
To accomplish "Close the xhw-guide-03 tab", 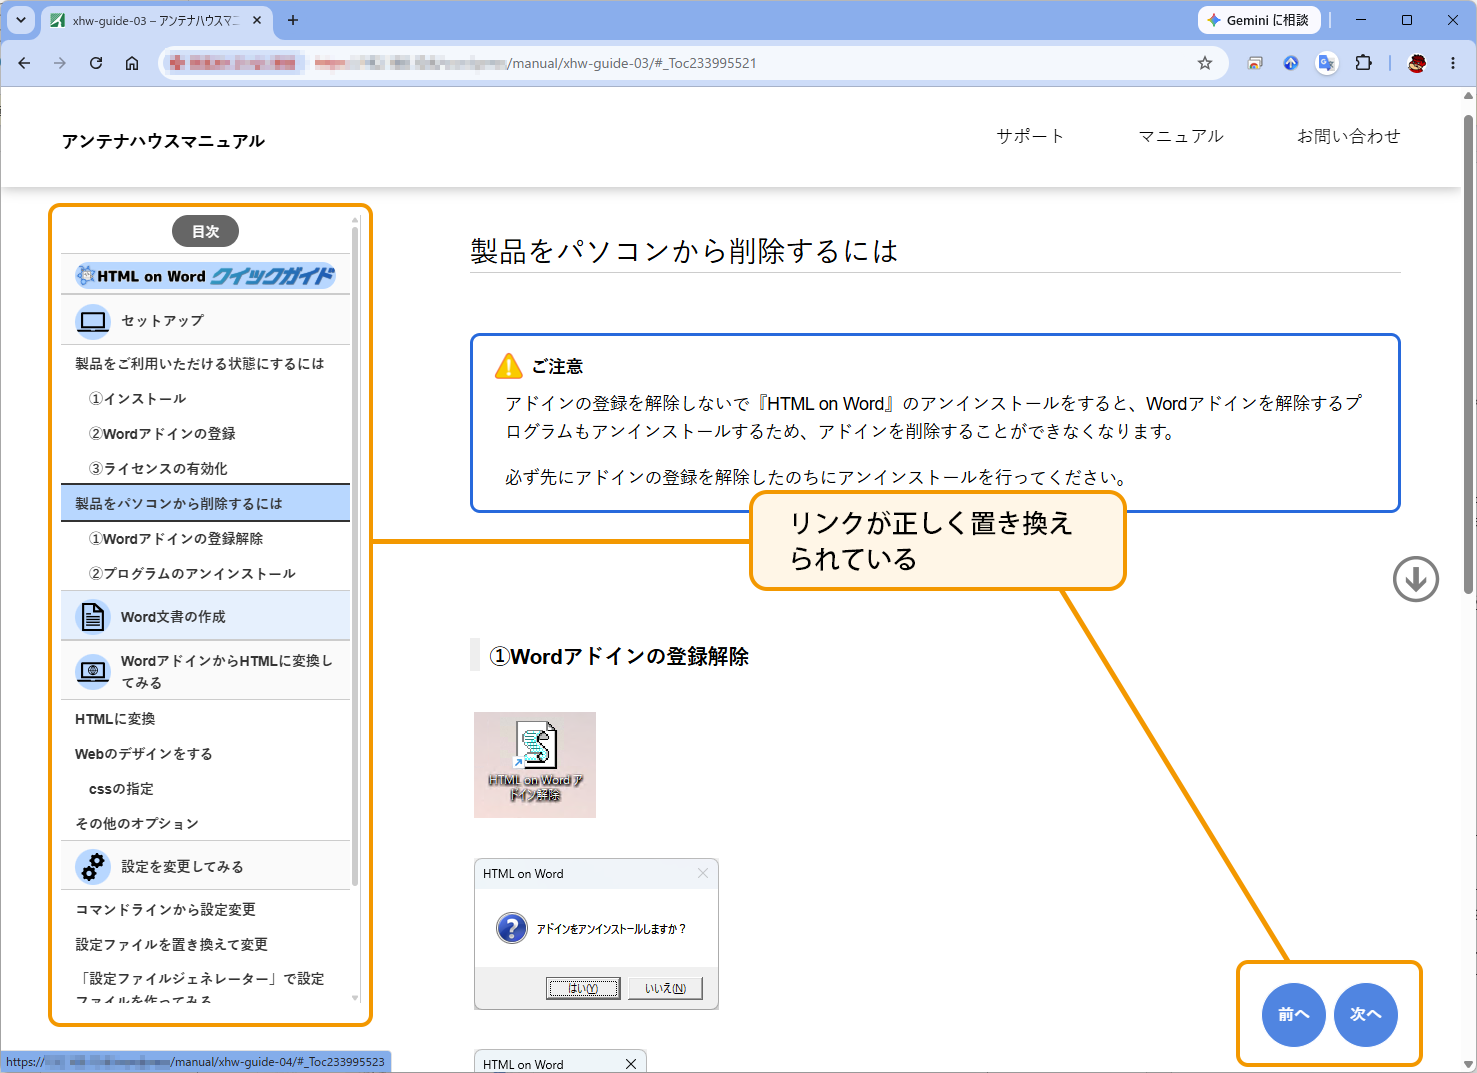I will point(257,20).
